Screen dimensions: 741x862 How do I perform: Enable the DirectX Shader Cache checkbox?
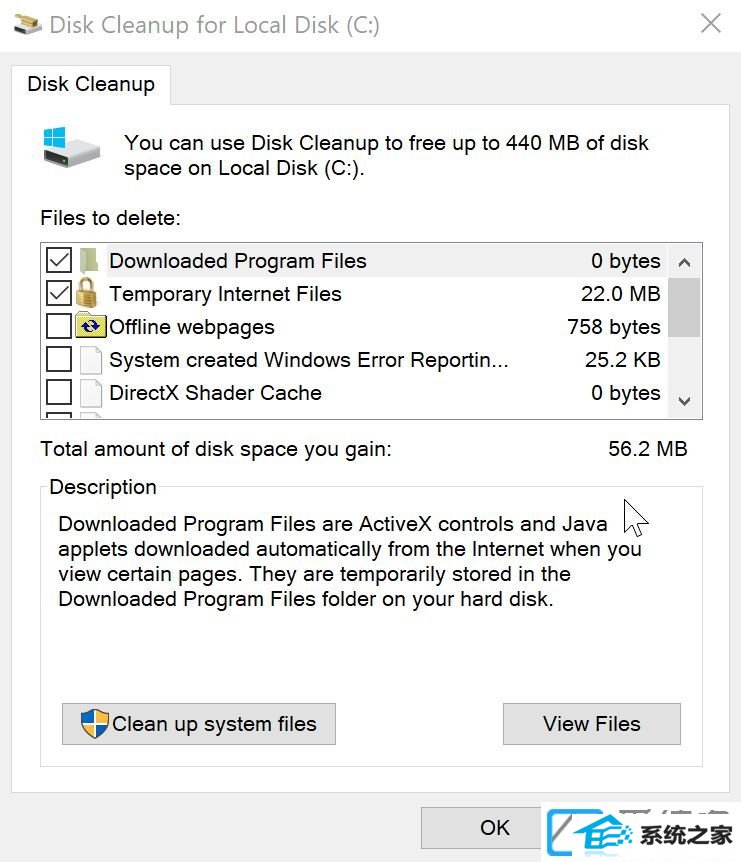[59, 392]
